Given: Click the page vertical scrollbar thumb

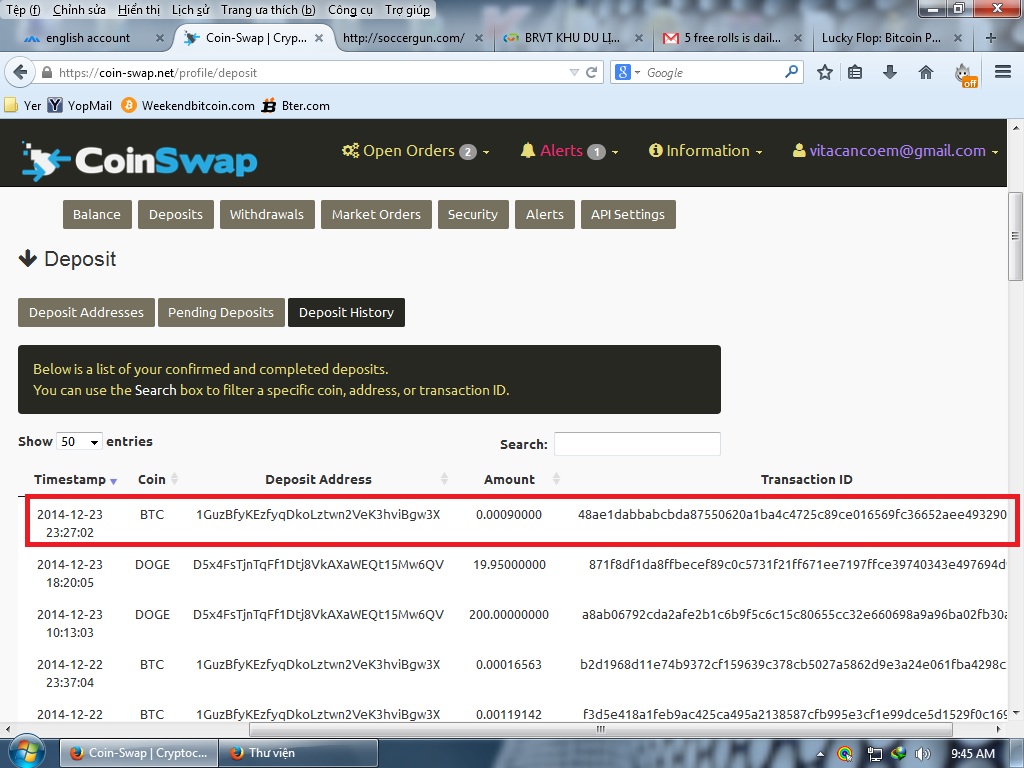Looking at the screenshot, I should 1015,236.
